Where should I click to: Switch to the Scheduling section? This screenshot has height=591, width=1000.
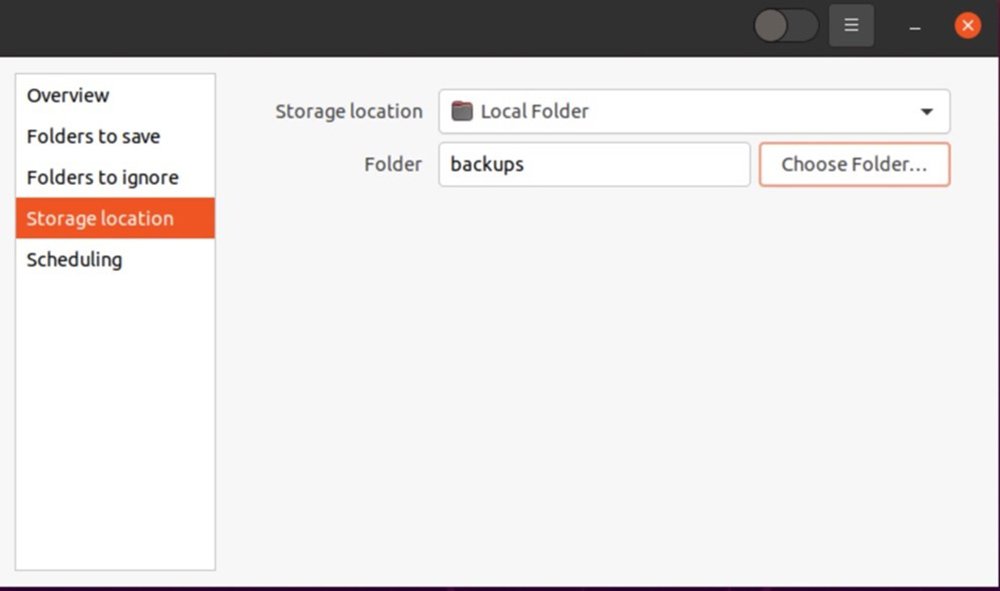(x=74, y=260)
